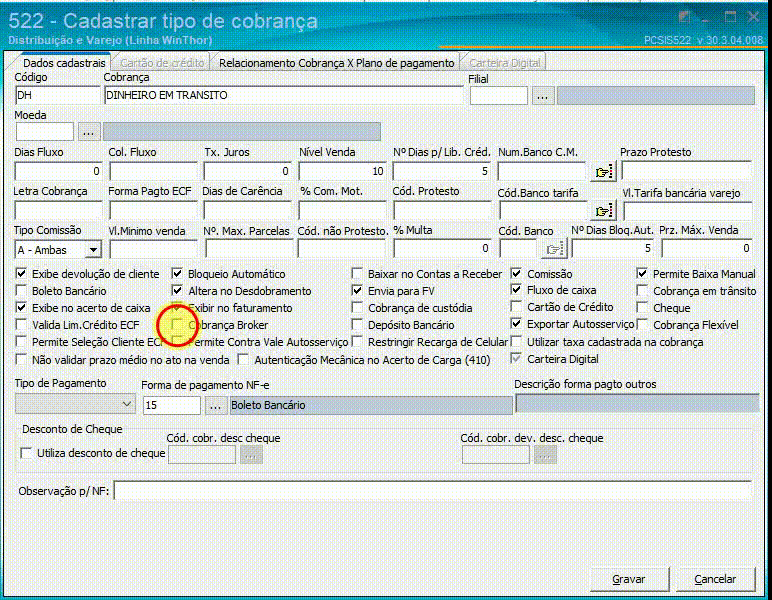Enable Não validar prazo médio checkbox
The image size is (772, 600).
pos(21,360)
